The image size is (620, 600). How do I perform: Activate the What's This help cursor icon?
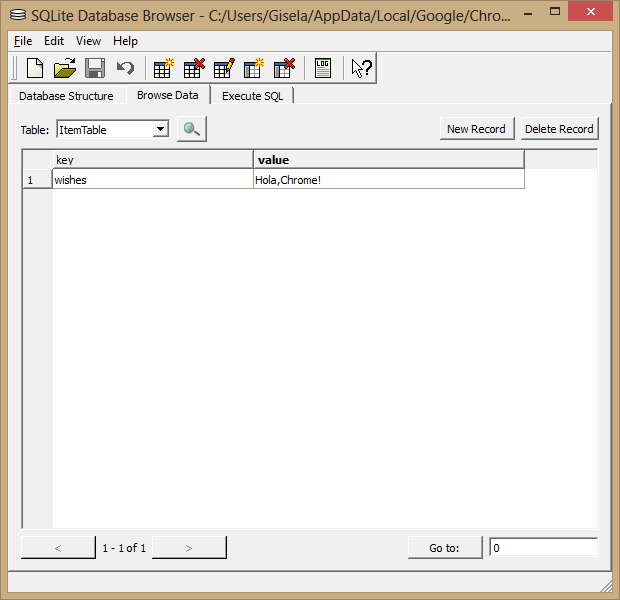coord(361,68)
